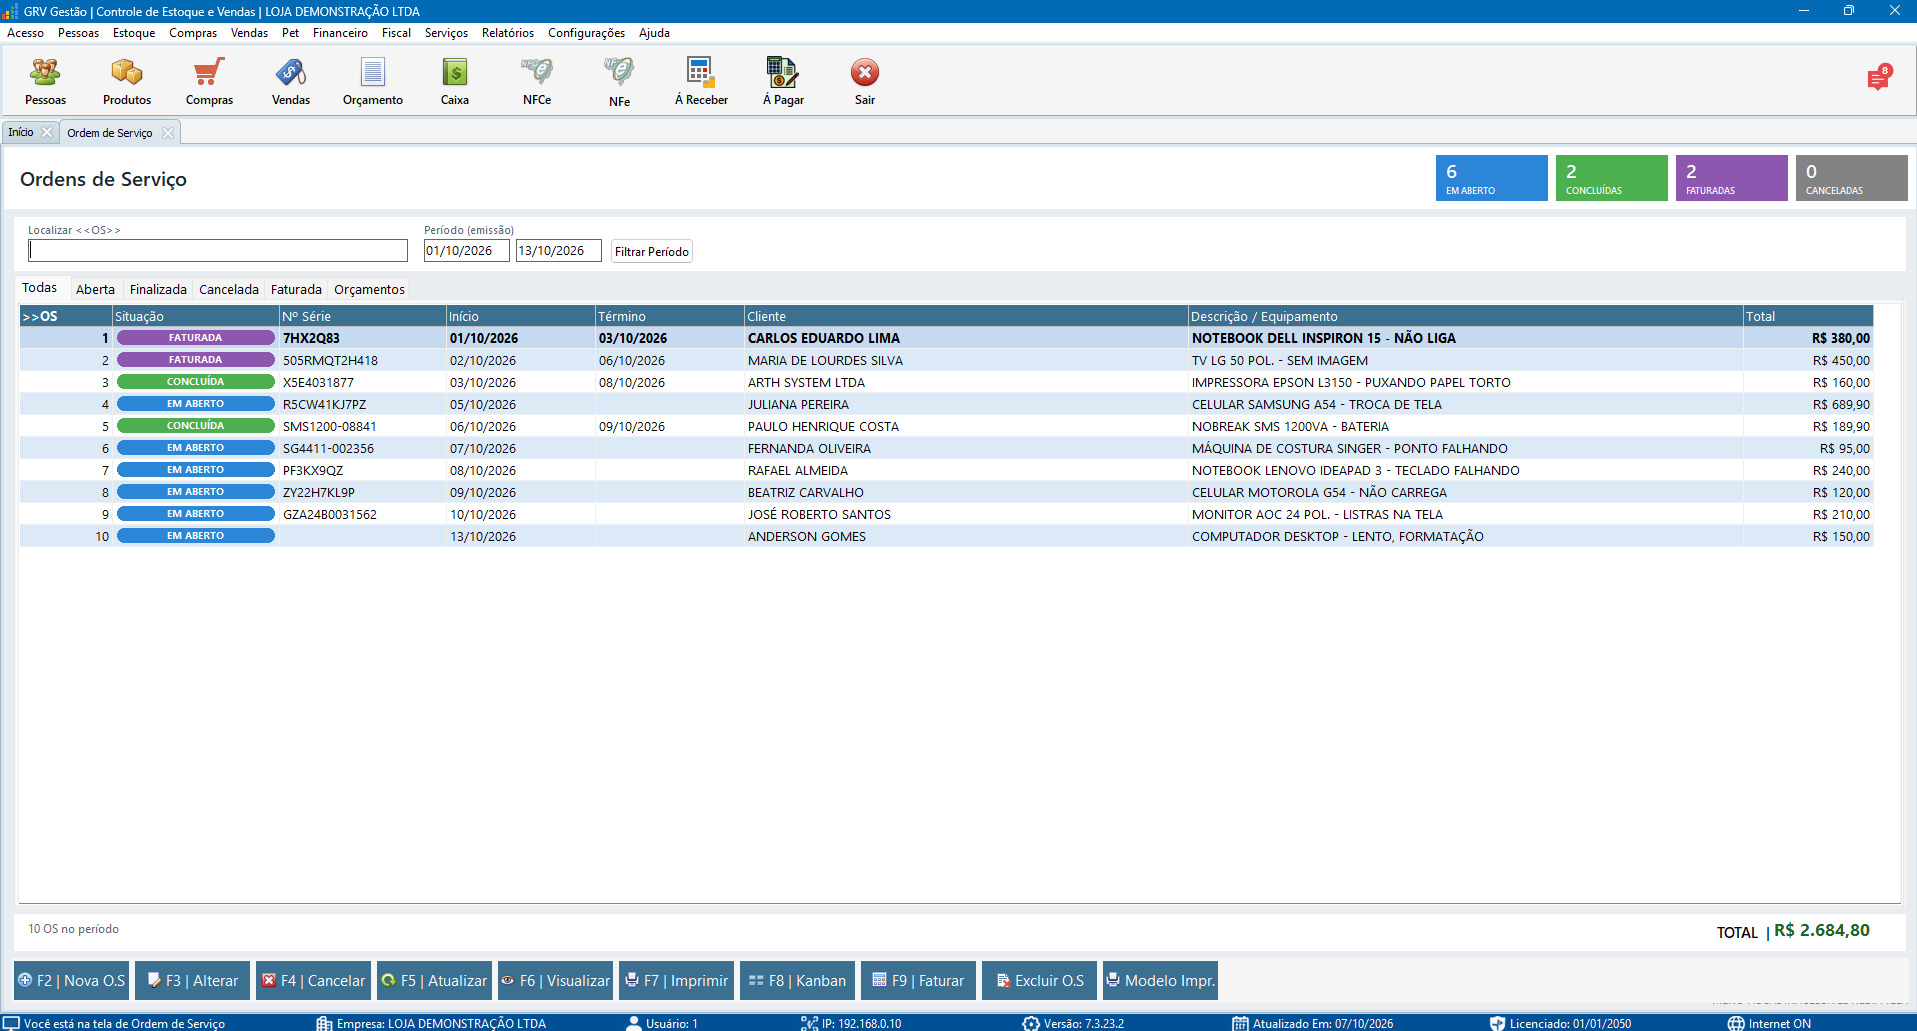The image size is (1917, 1031).
Task: Open the Produtos toolbar icon
Action: [x=127, y=81]
